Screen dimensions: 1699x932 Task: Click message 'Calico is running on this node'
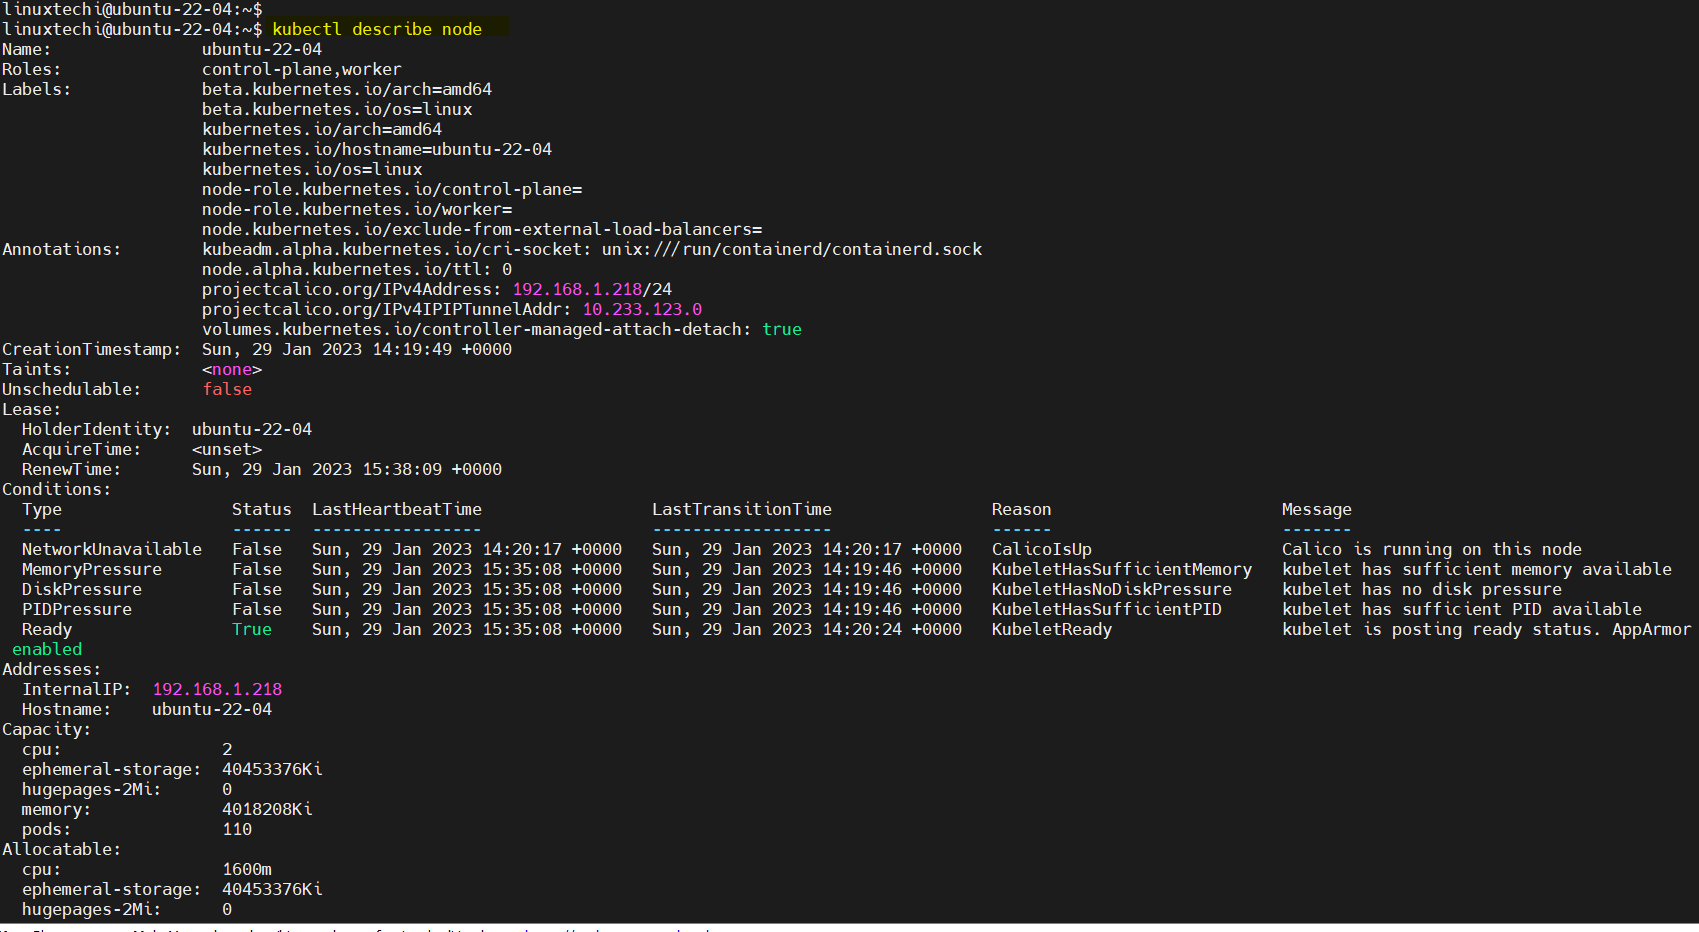pyautogui.click(x=1431, y=549)
